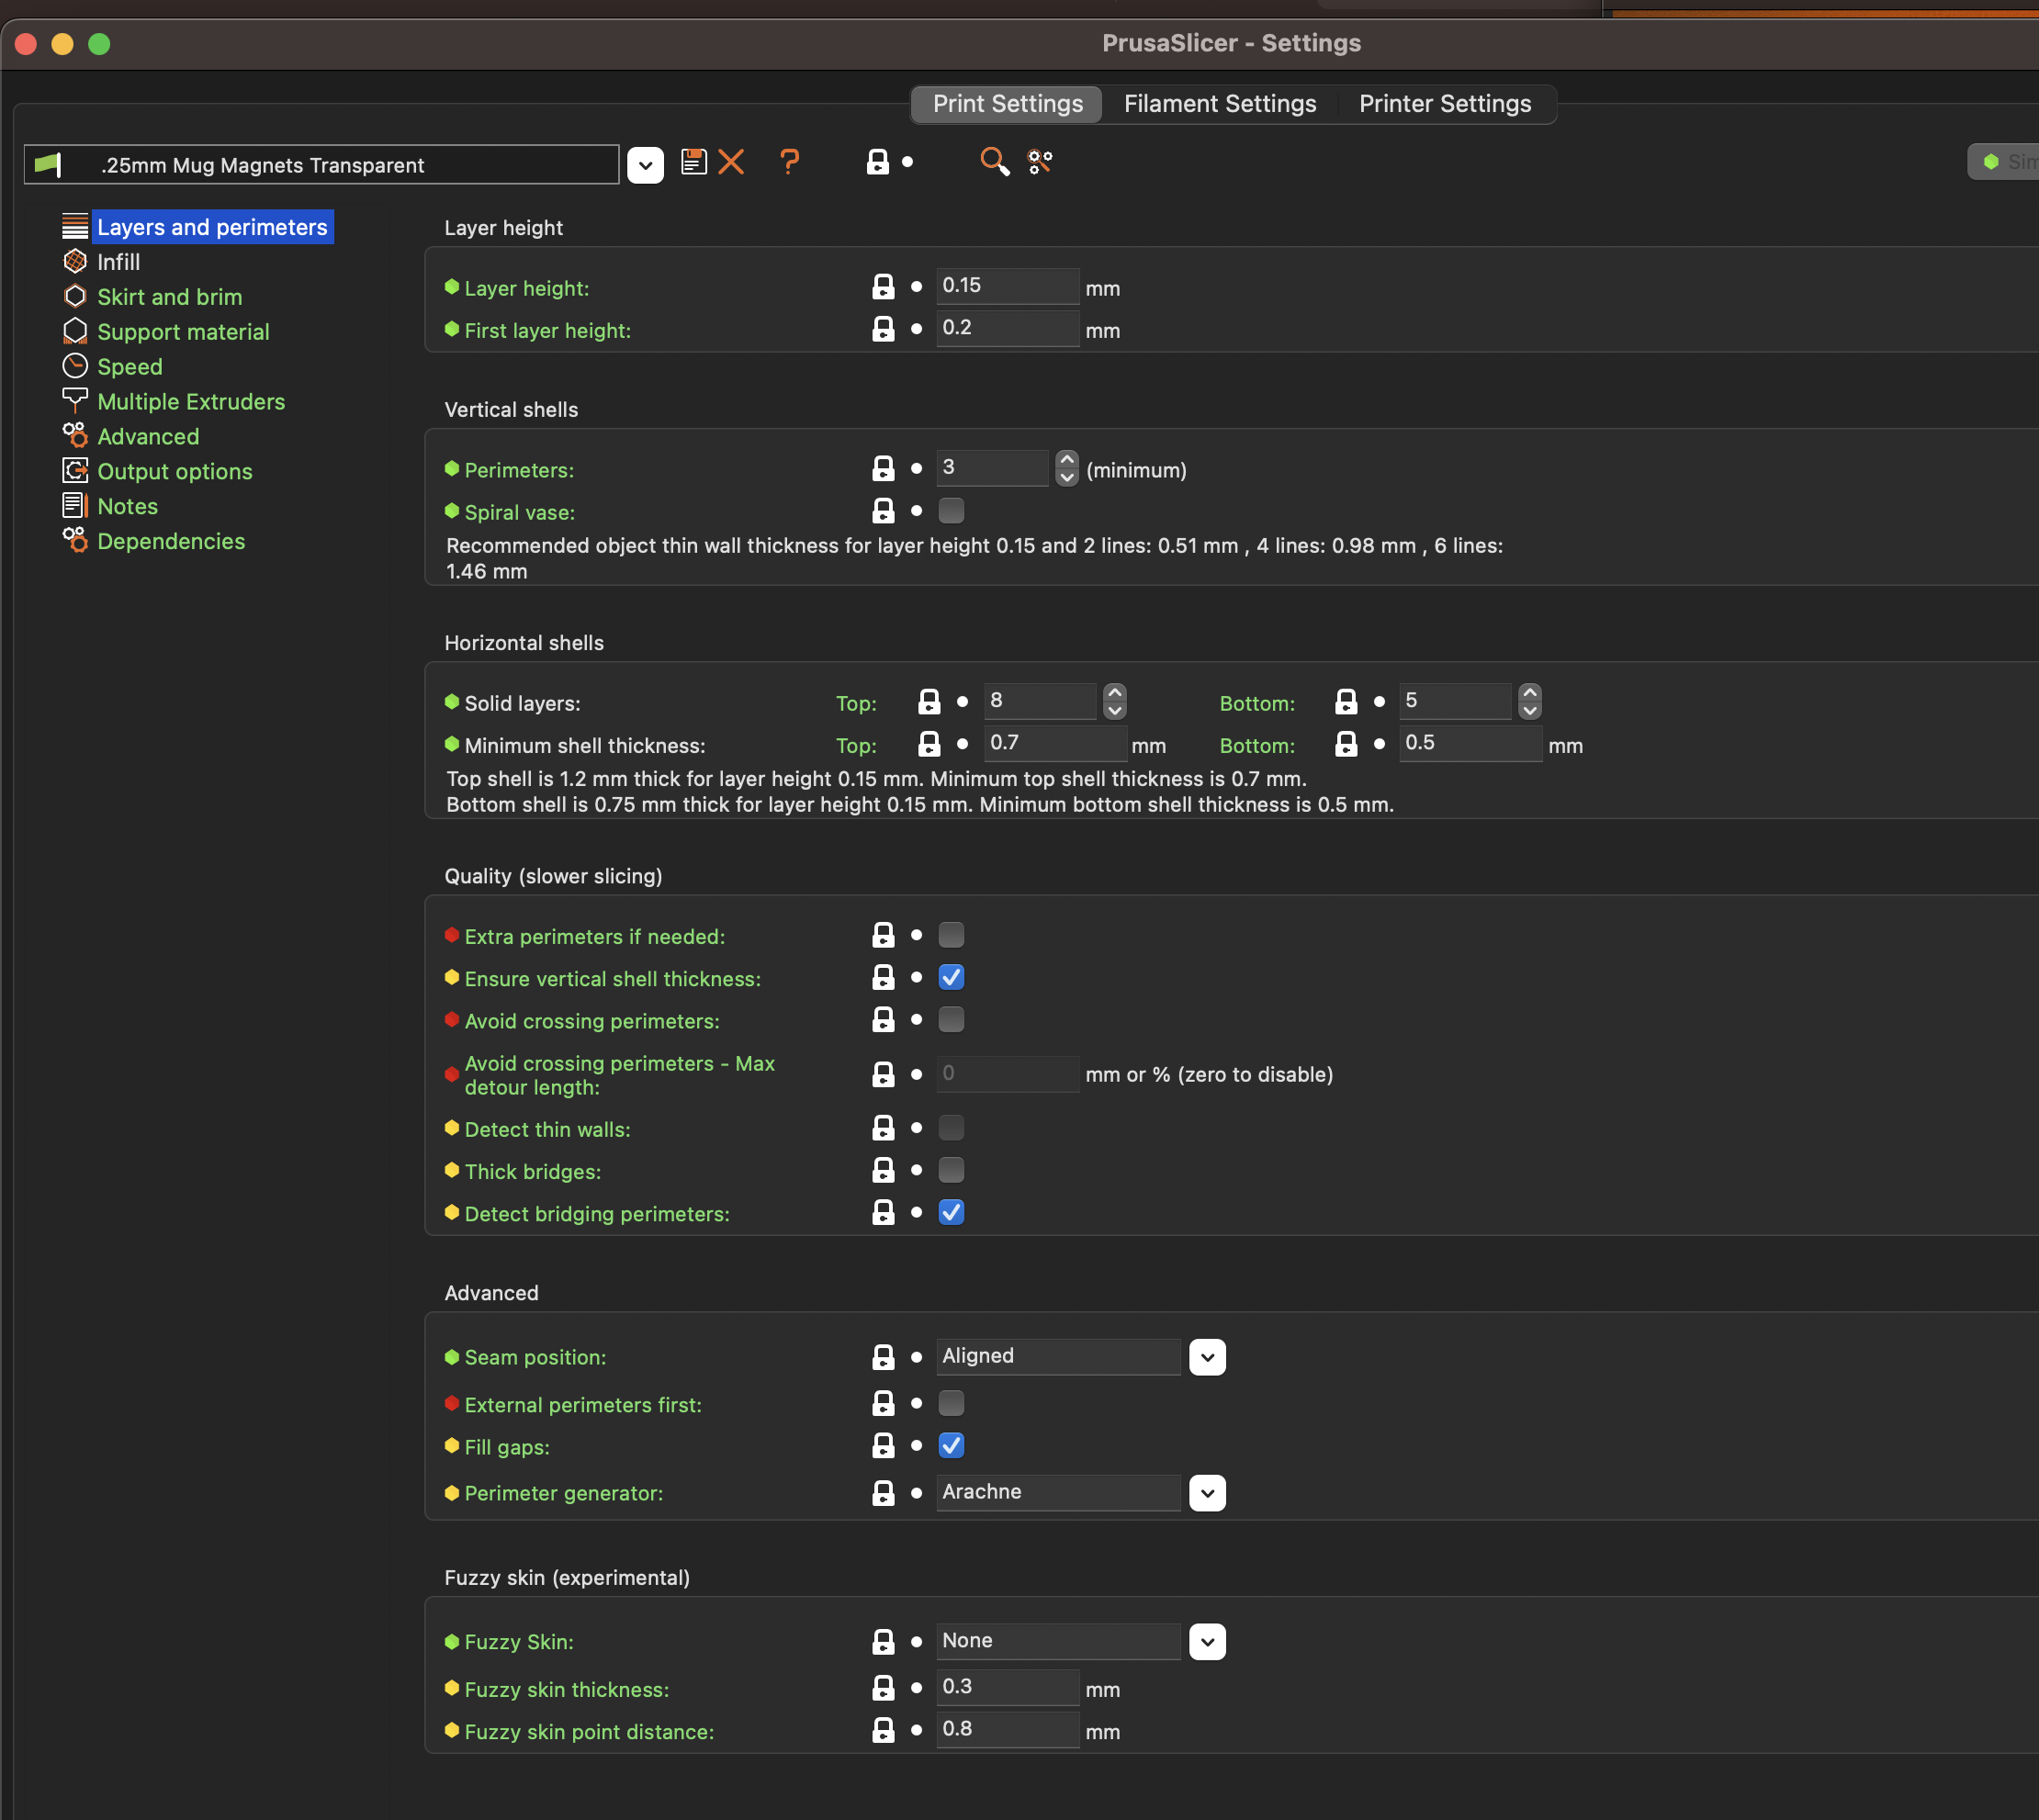2039x1820 pixels.
Task: Disable Detect bridging perimeters
Action: [951, 1212]
